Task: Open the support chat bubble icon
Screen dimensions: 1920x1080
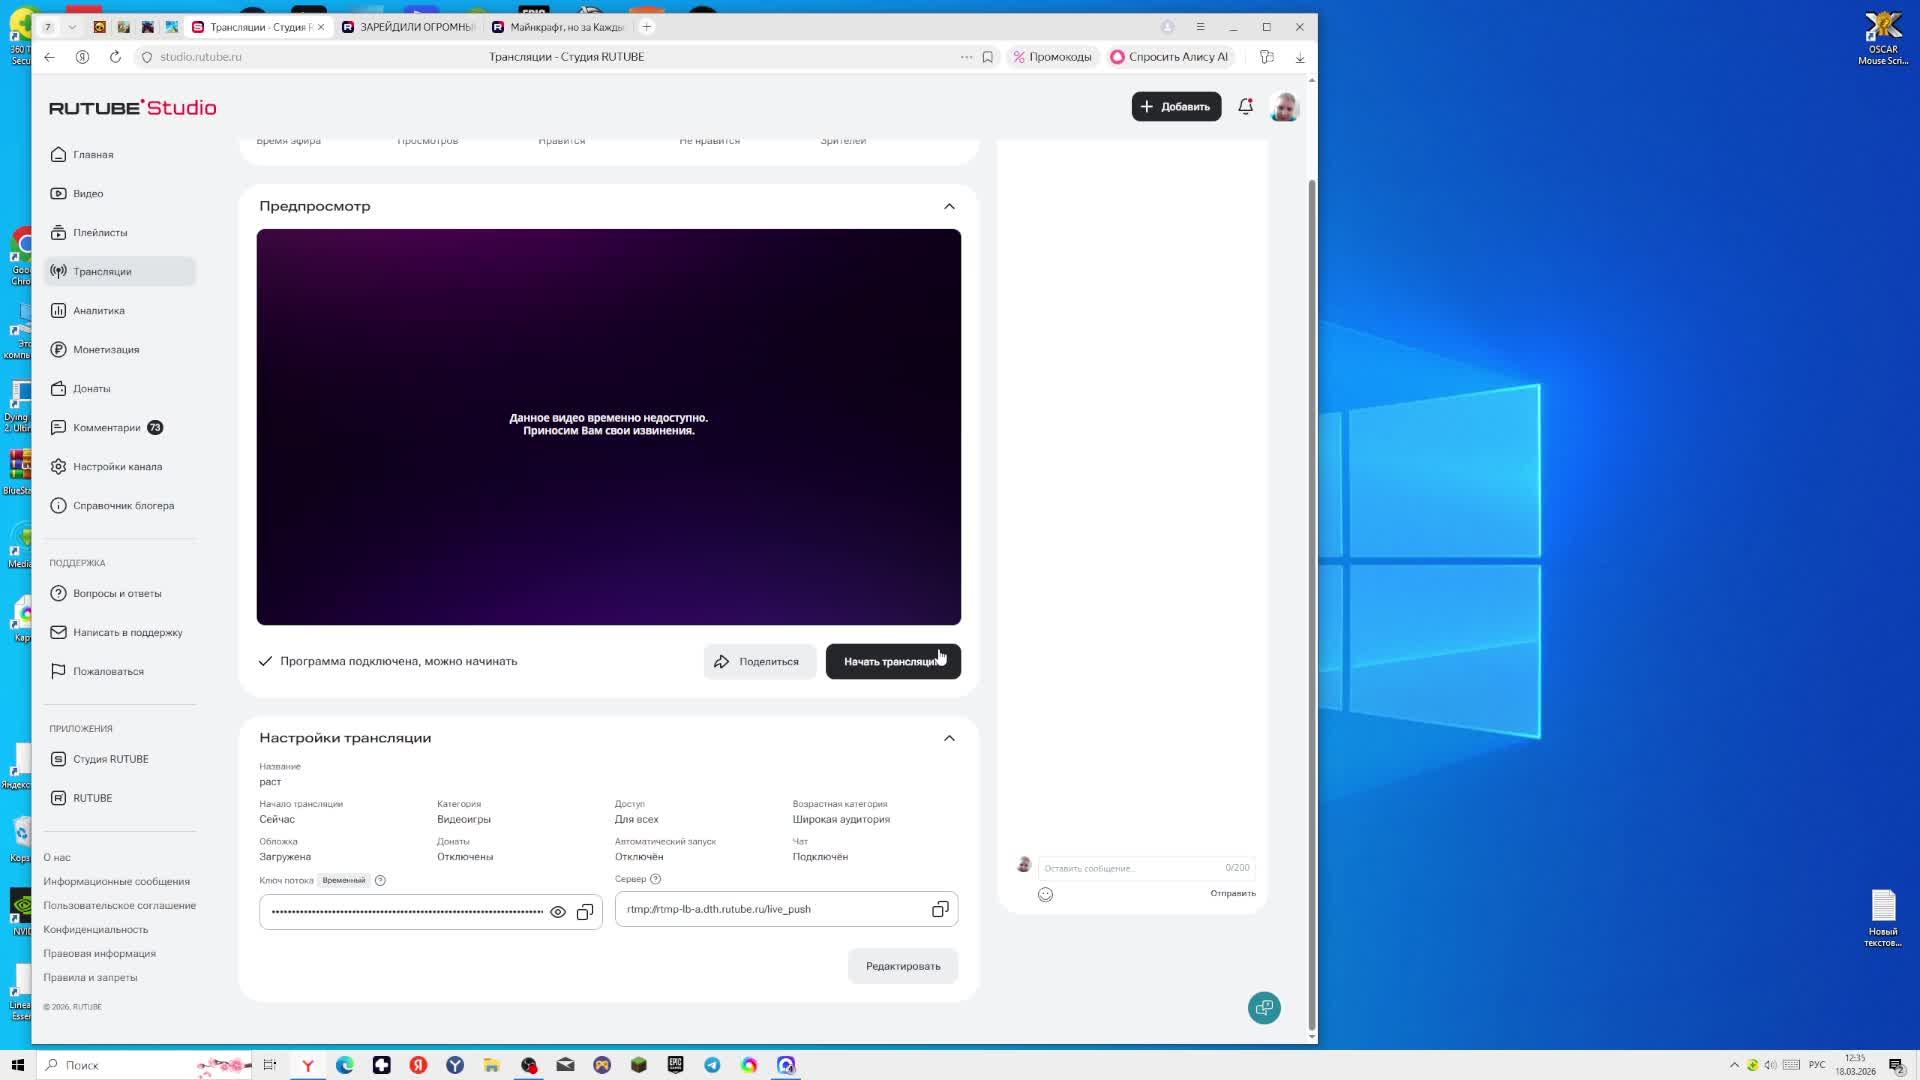Action: click(1264, 1008)
